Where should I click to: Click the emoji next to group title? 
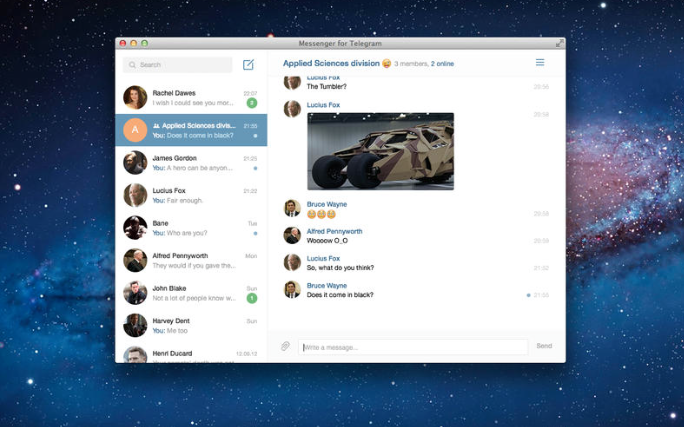[x=386, y=64]
